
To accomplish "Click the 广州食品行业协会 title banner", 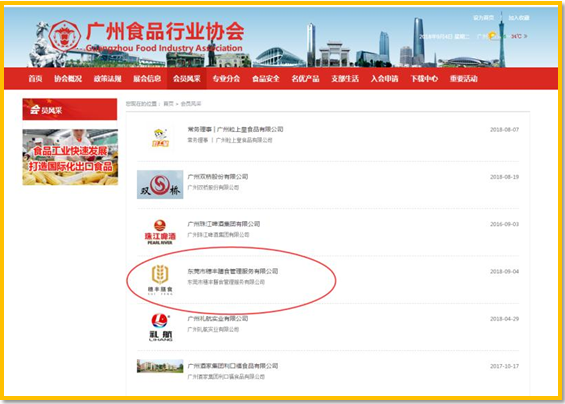I will (165, 31).
